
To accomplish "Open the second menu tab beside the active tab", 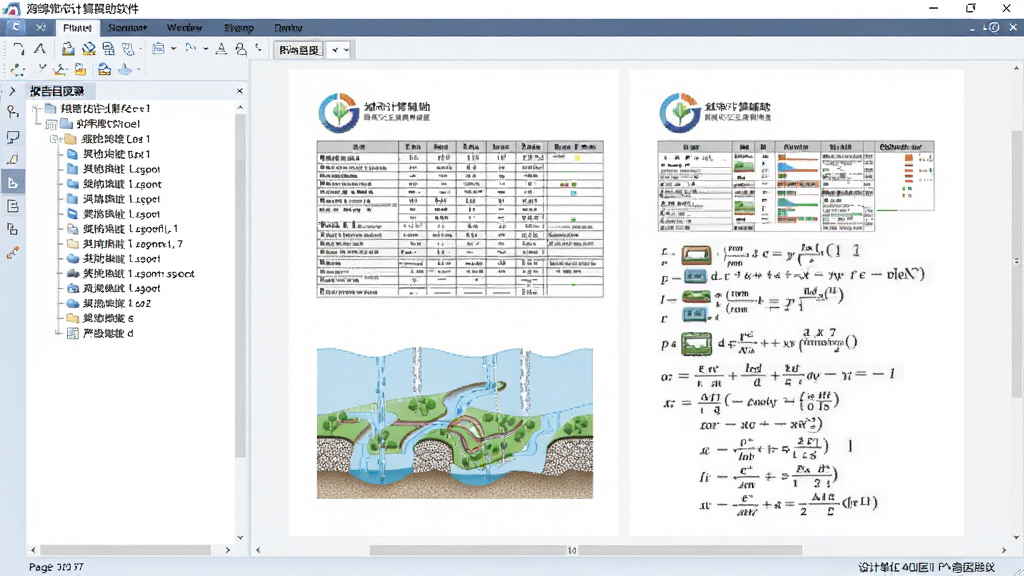I will [127, 28].
